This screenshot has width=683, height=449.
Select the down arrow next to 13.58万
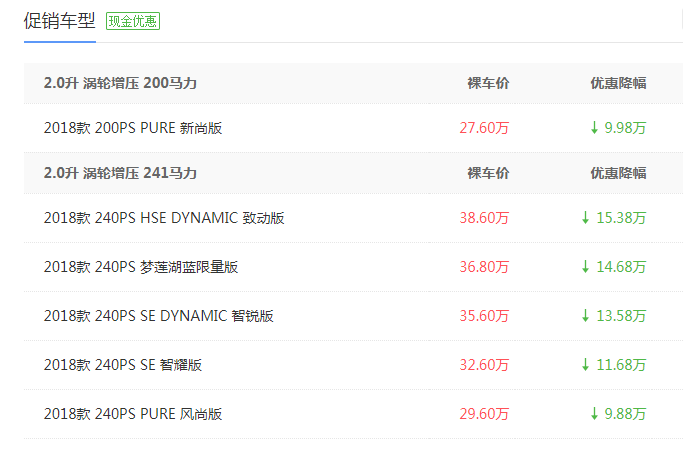coord(585,316)
